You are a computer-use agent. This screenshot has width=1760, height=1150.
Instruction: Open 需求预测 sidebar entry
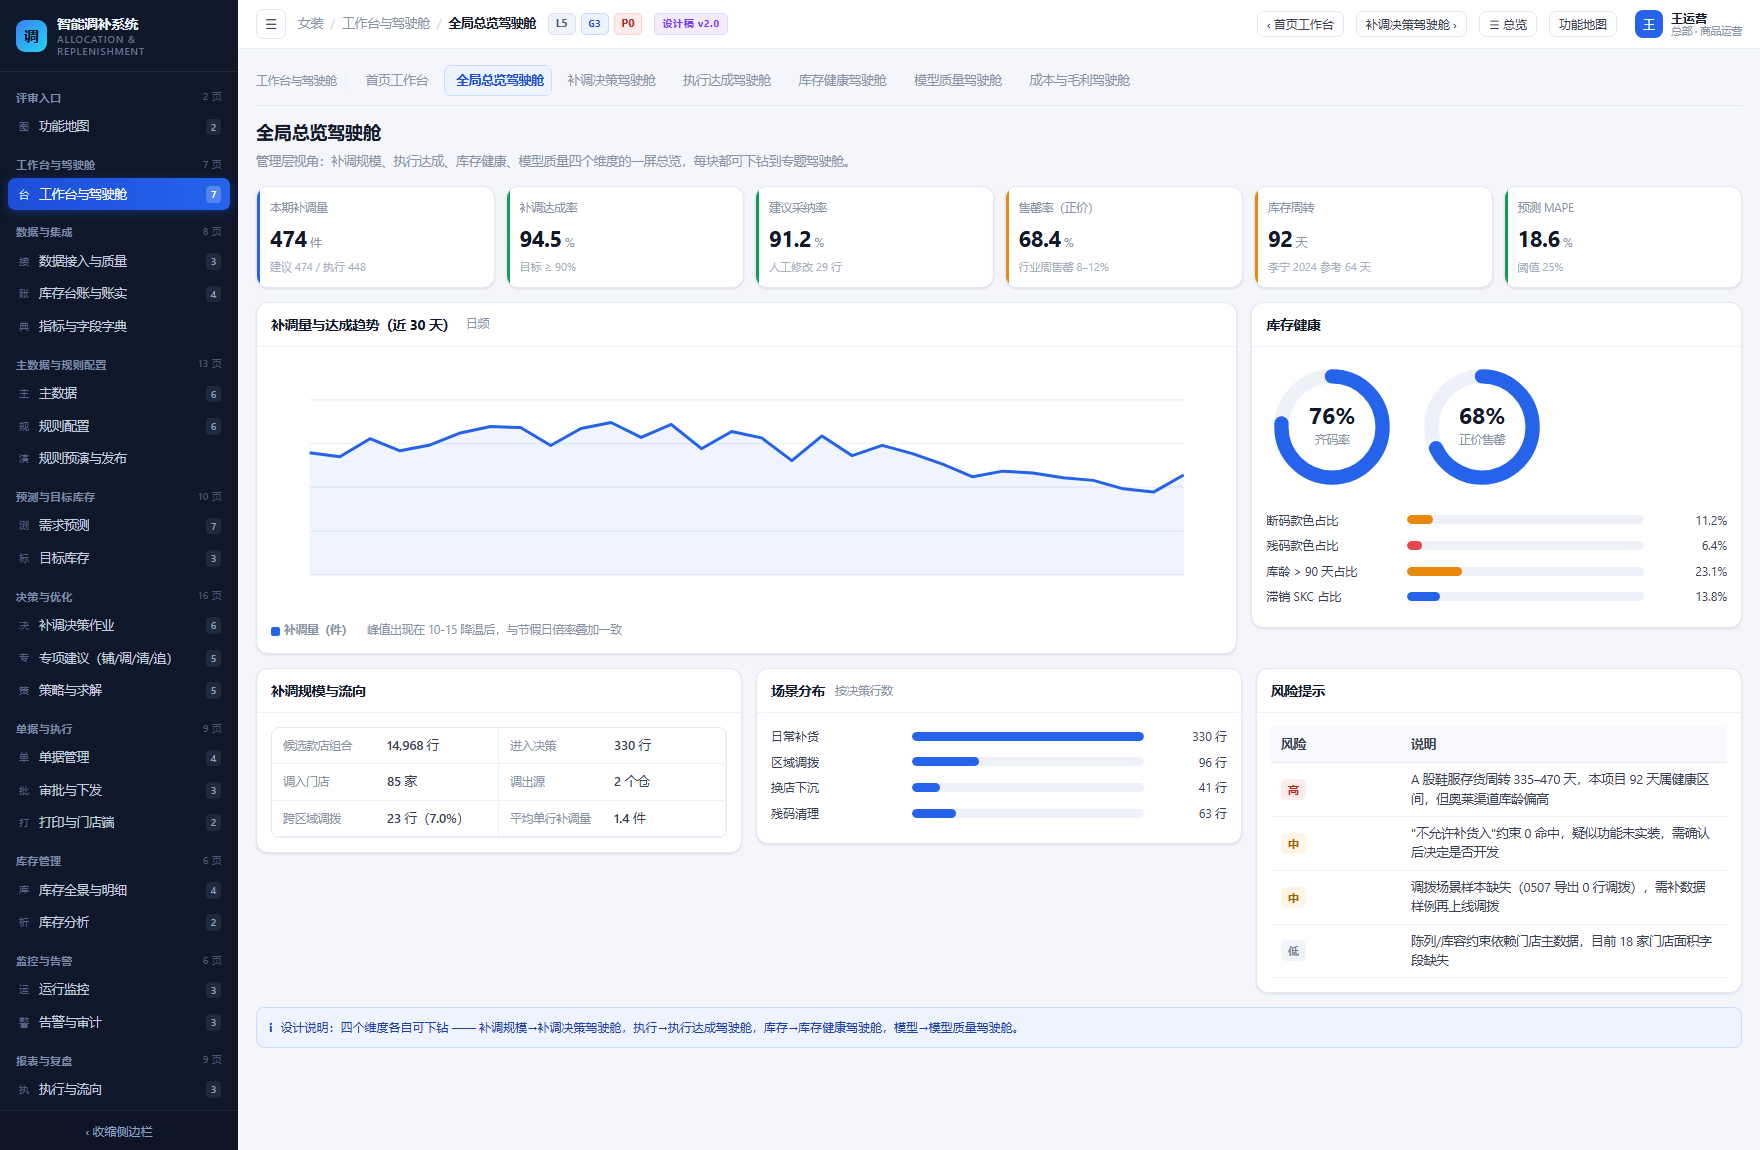click(119, 526)
